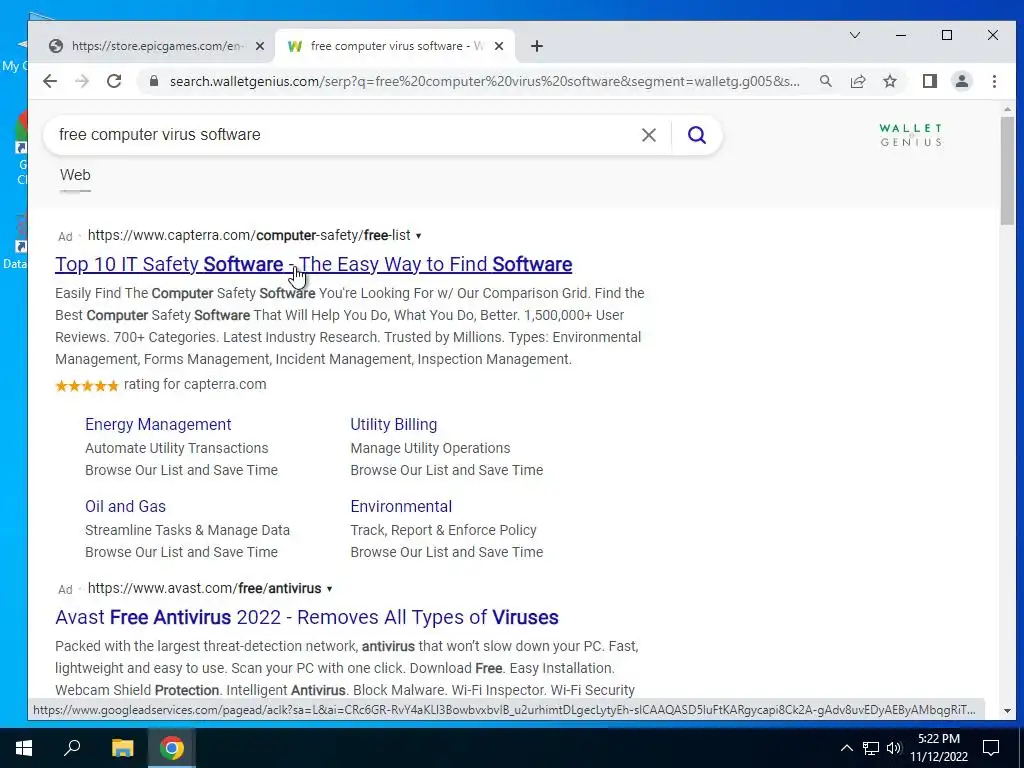This screenshot has height=768, width=1024.
Task: Open Avast Free Antivirus 2022 link
Action: click(307, 618)
